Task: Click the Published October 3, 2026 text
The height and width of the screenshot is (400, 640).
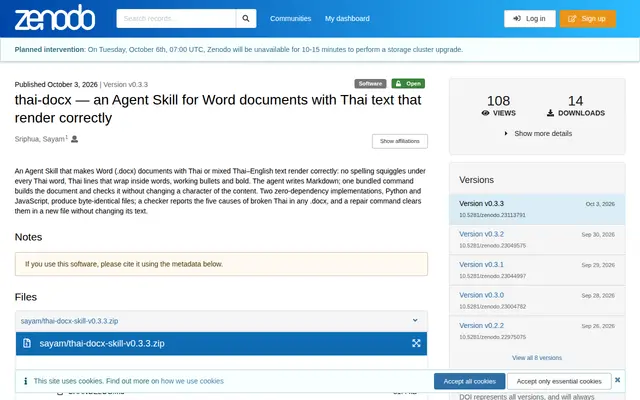Action: pos(56,84)
